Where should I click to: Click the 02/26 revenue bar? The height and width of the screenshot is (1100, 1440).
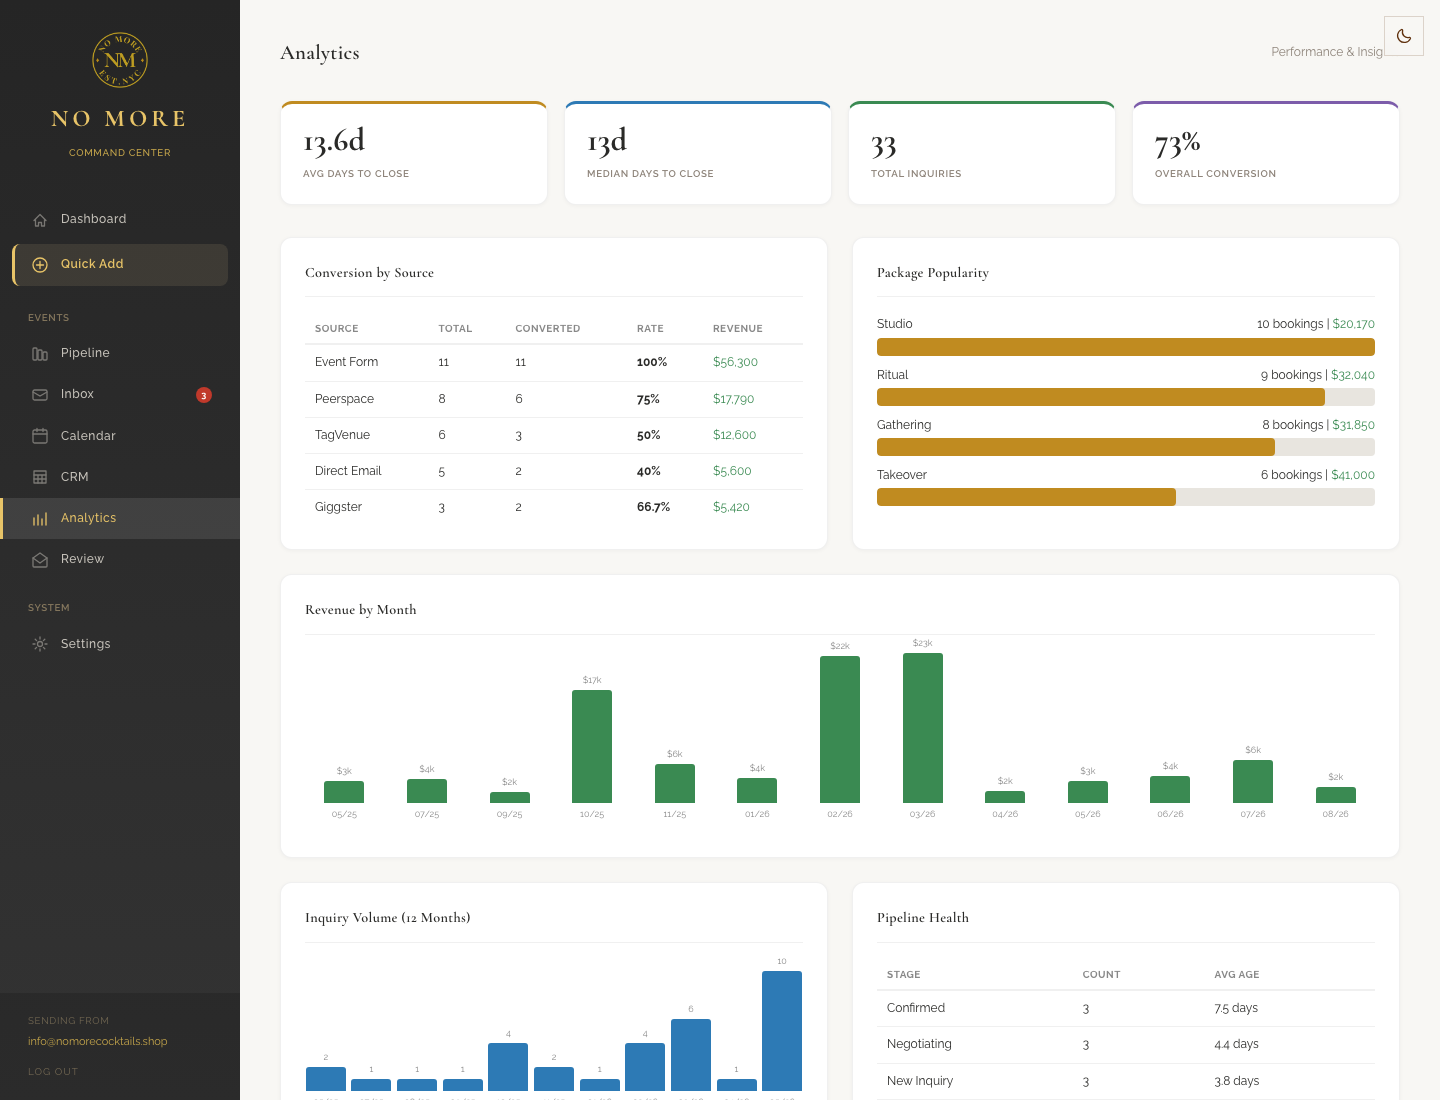pos(840,729)
